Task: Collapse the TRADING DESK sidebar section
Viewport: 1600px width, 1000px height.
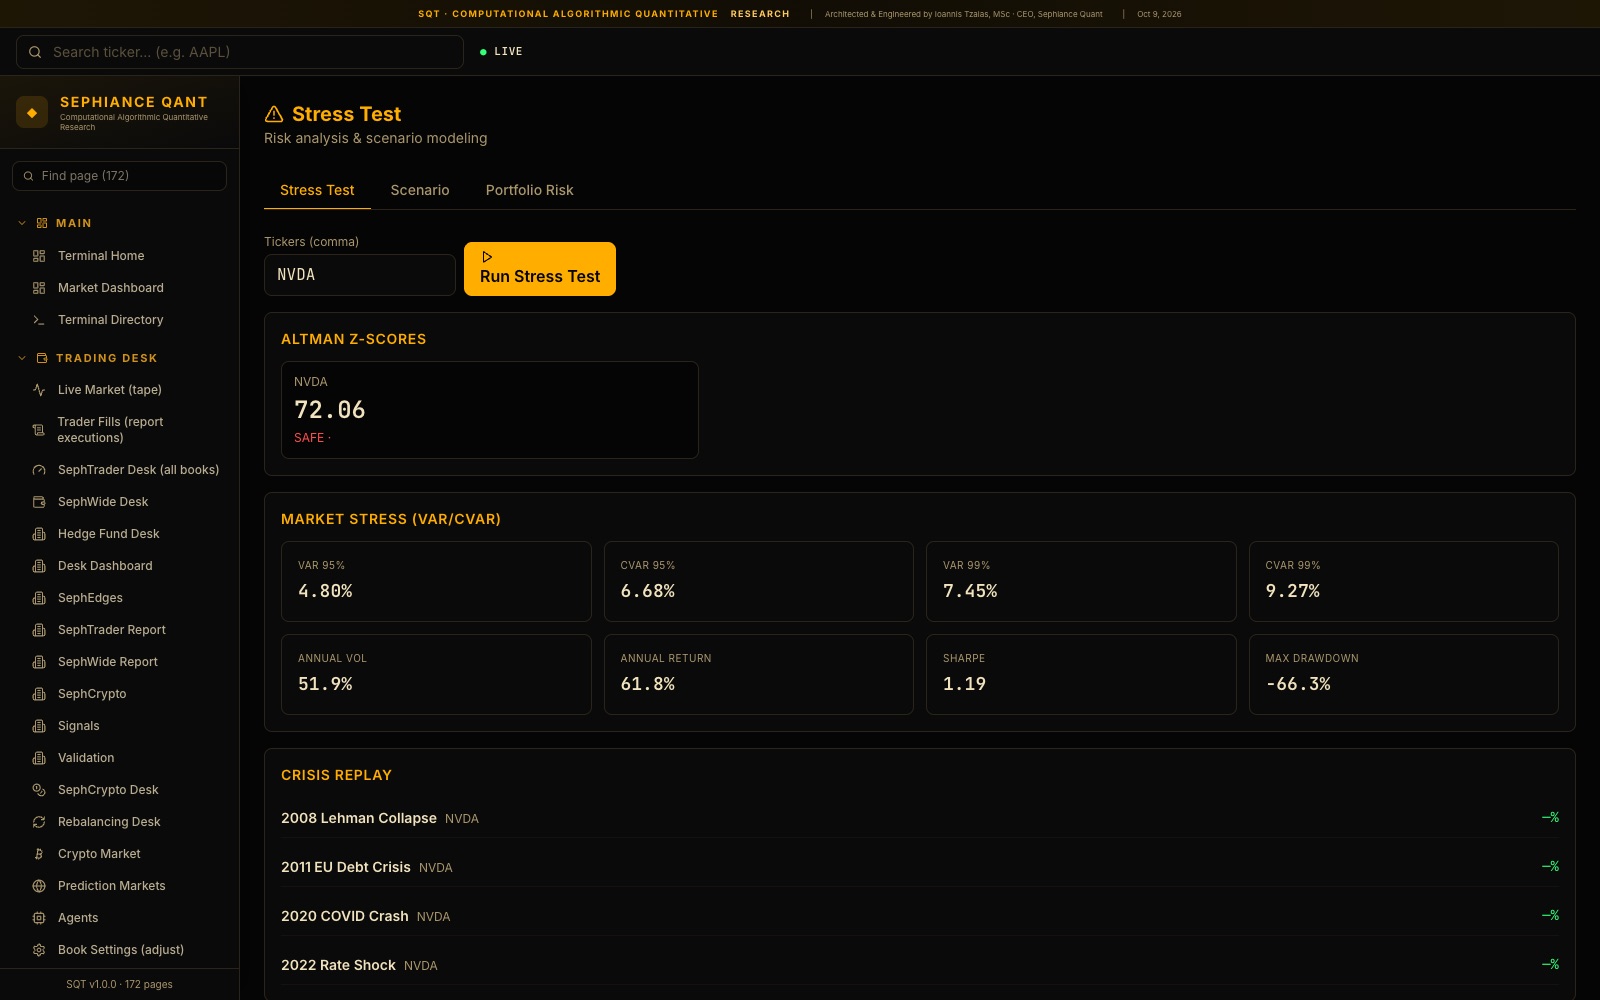Action: click(22, 358)
